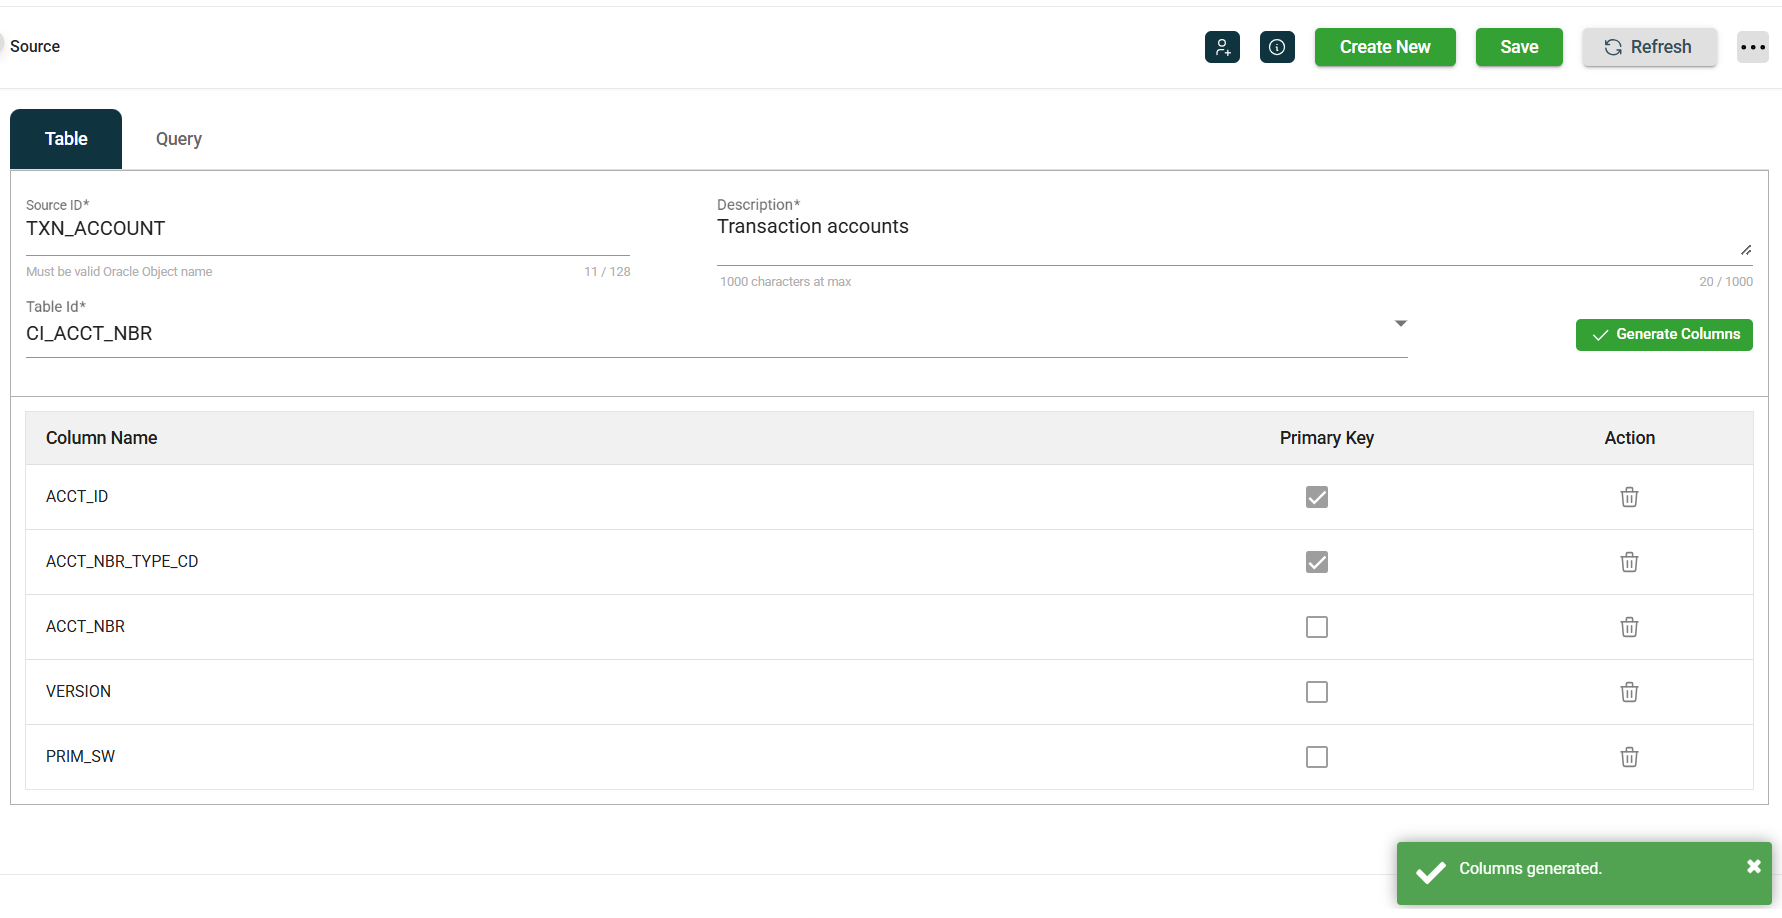Delete the ACCT_ID column row
Screen dimensions: 1782x918
pos(1629,497)
